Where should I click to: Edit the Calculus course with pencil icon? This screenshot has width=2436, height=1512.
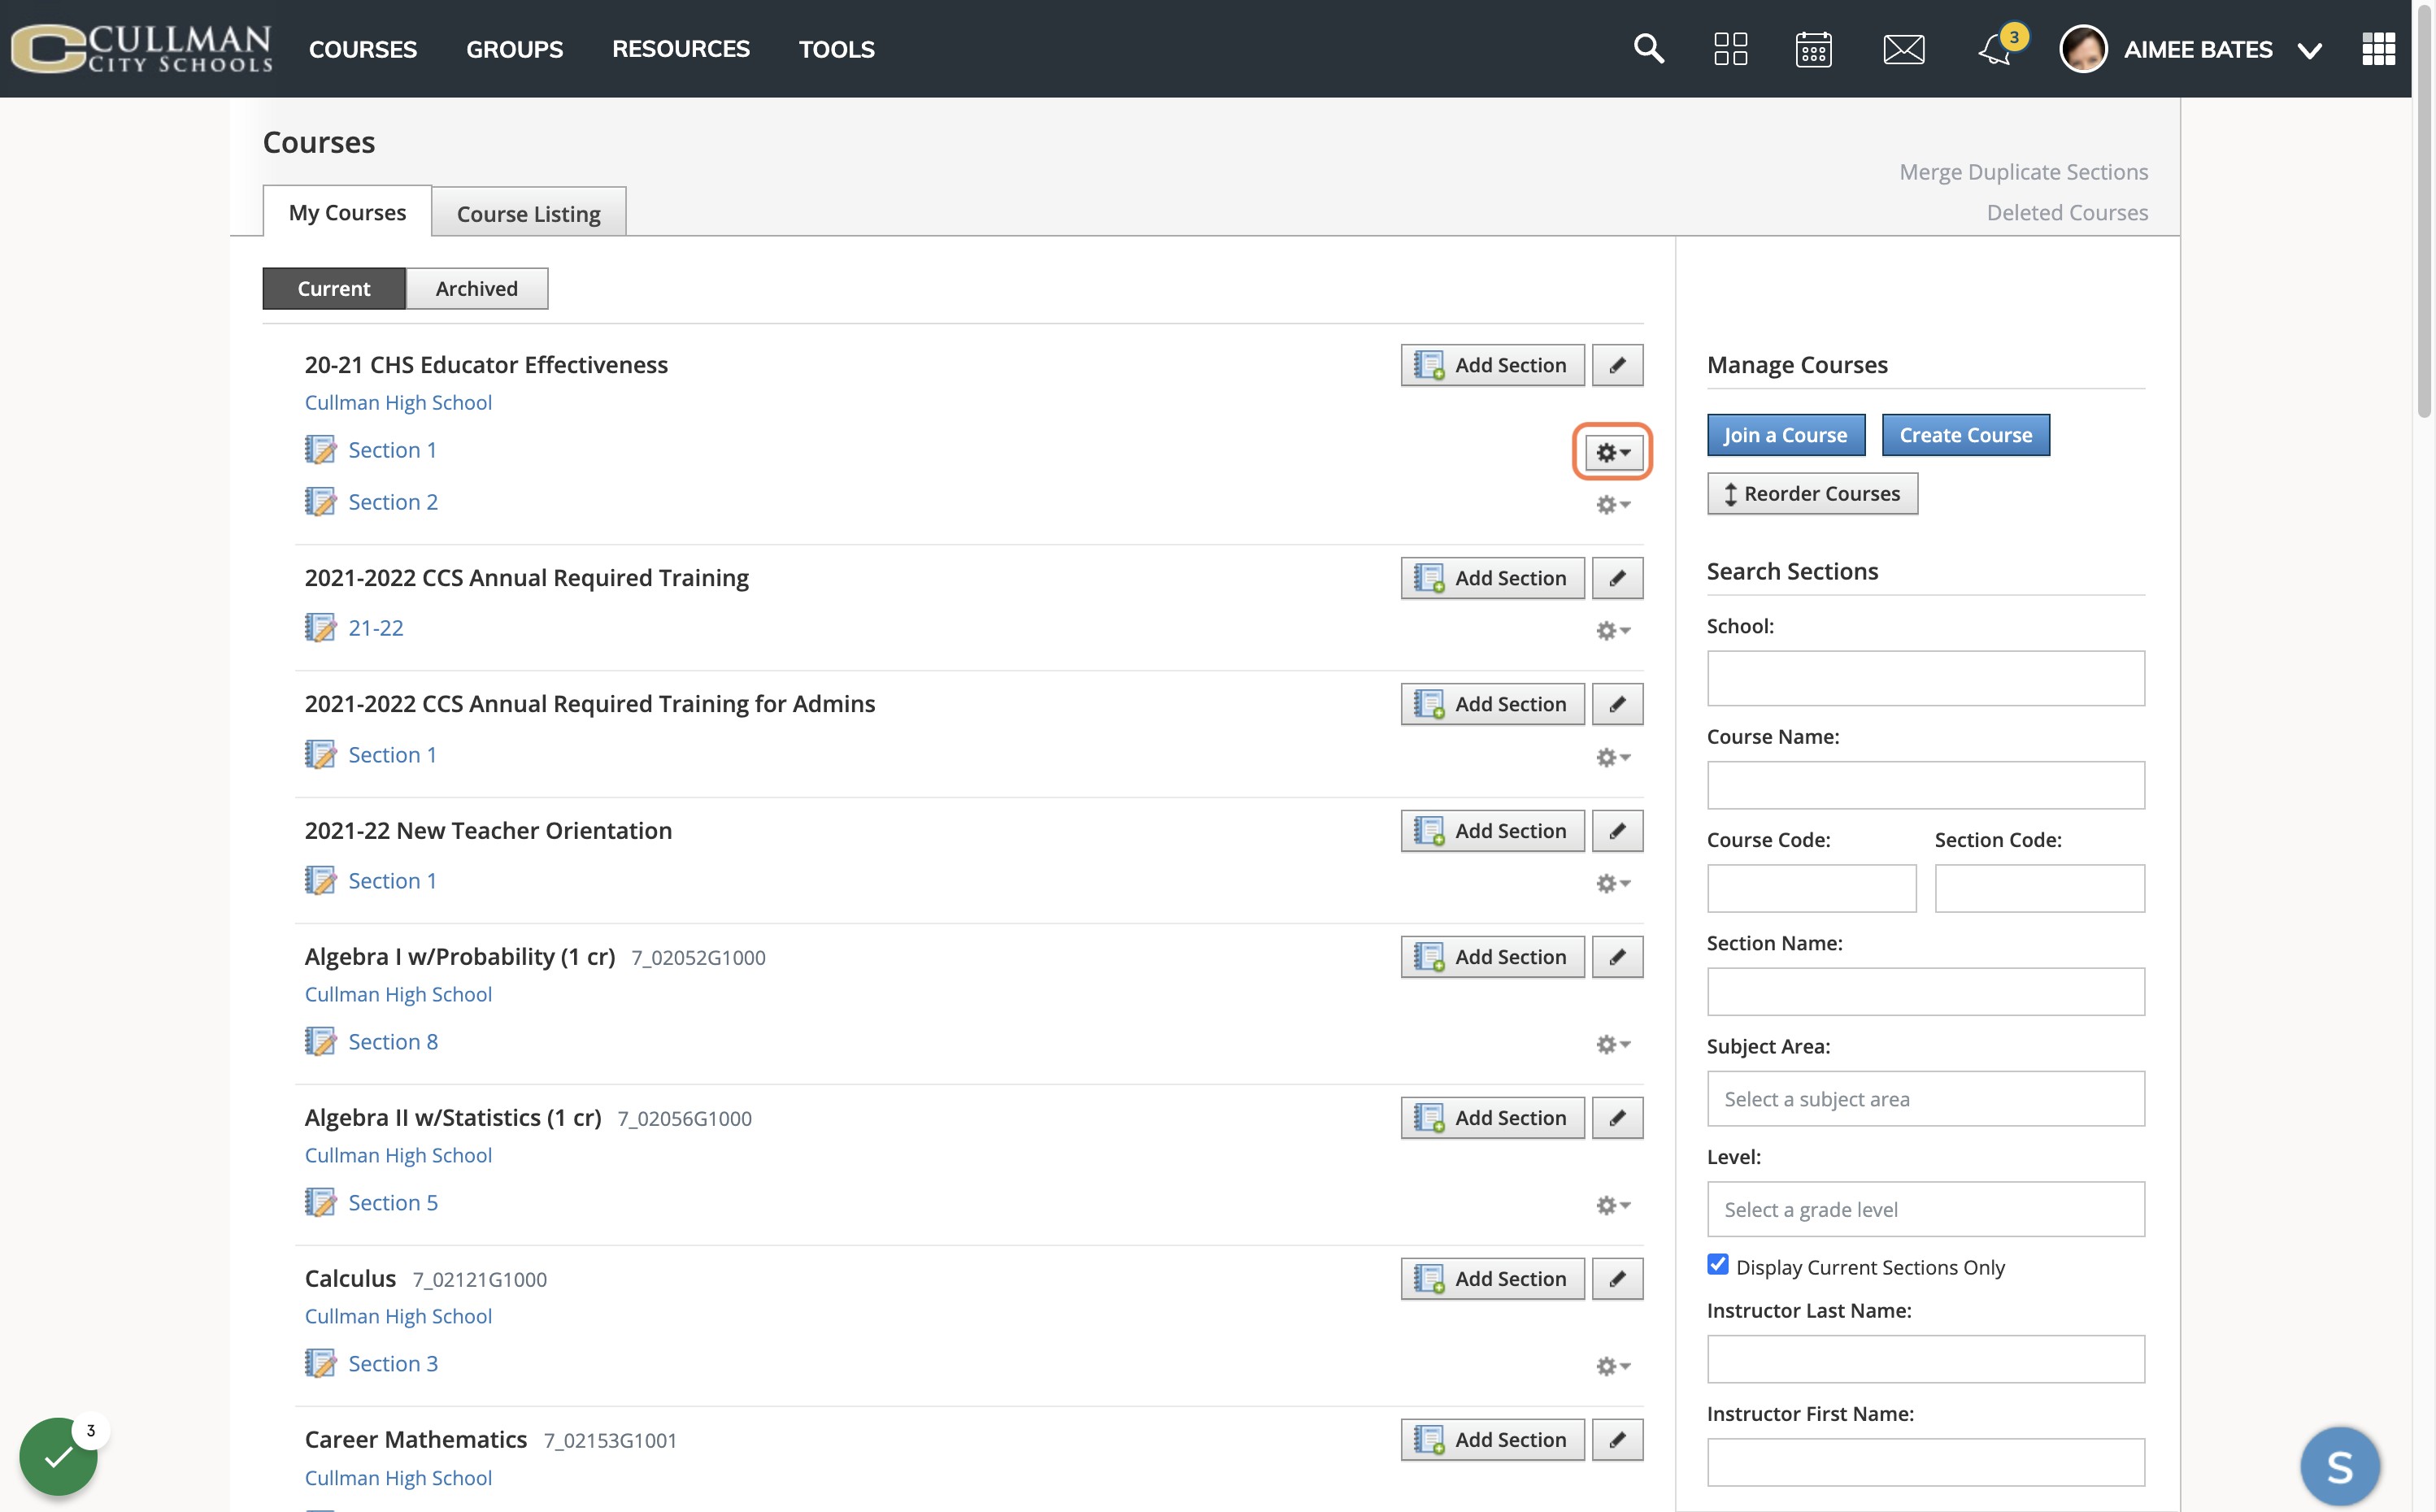(1617, 1278)
